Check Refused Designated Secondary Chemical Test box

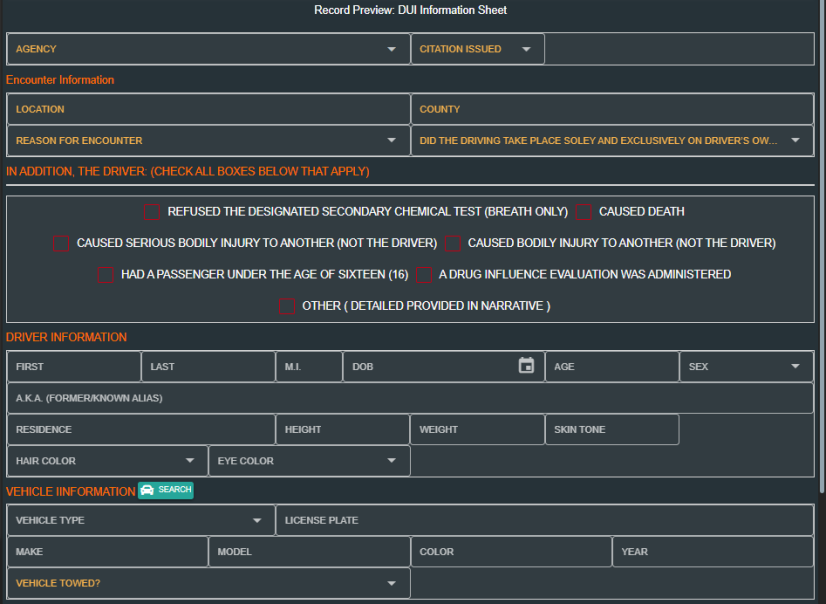[x=152, y=212]
